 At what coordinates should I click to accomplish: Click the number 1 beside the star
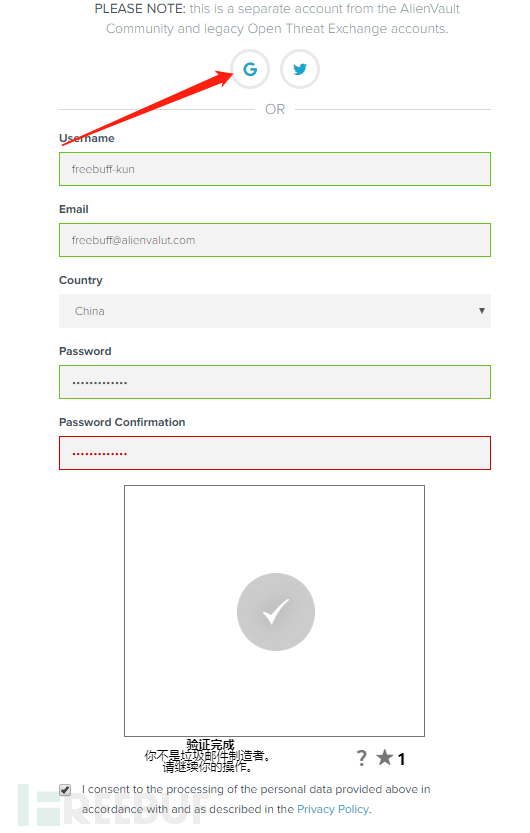[401, 759]
